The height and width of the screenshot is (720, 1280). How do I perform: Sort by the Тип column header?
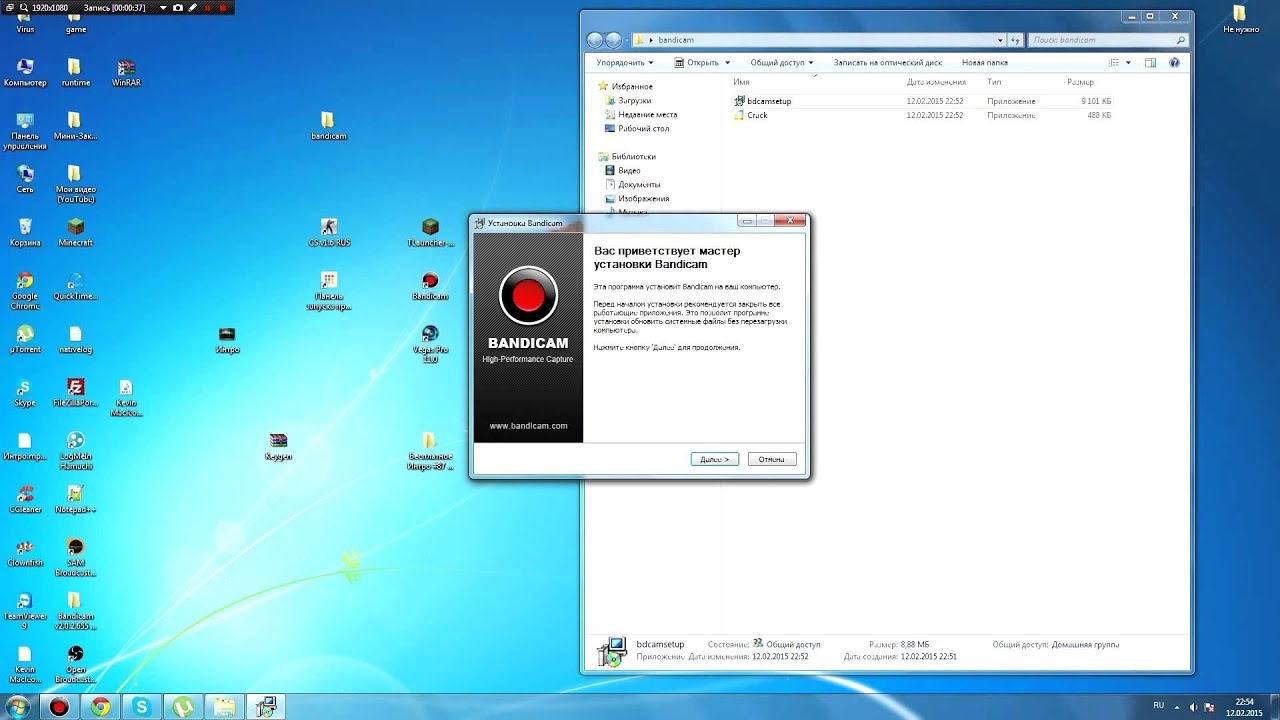pos(994,82)
